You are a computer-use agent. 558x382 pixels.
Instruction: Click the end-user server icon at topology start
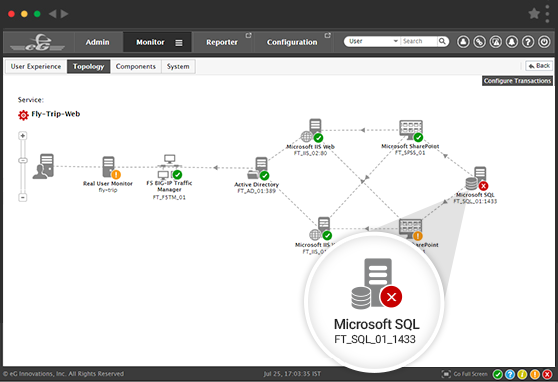click(x=43, y=166)
